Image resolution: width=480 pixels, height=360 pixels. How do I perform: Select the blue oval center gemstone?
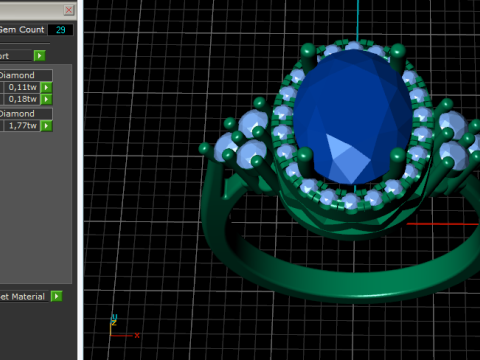pyautogui.click(x=353, y=117)
